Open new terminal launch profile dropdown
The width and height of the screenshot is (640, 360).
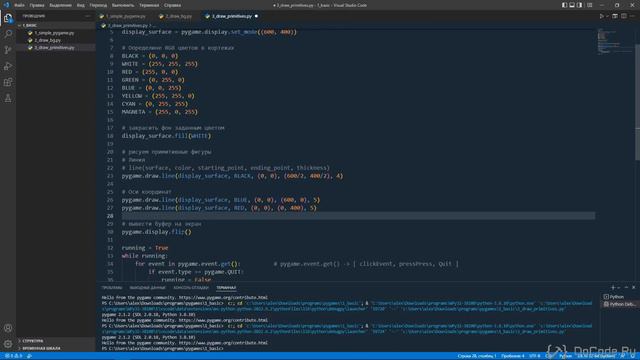tap(618, 288)
